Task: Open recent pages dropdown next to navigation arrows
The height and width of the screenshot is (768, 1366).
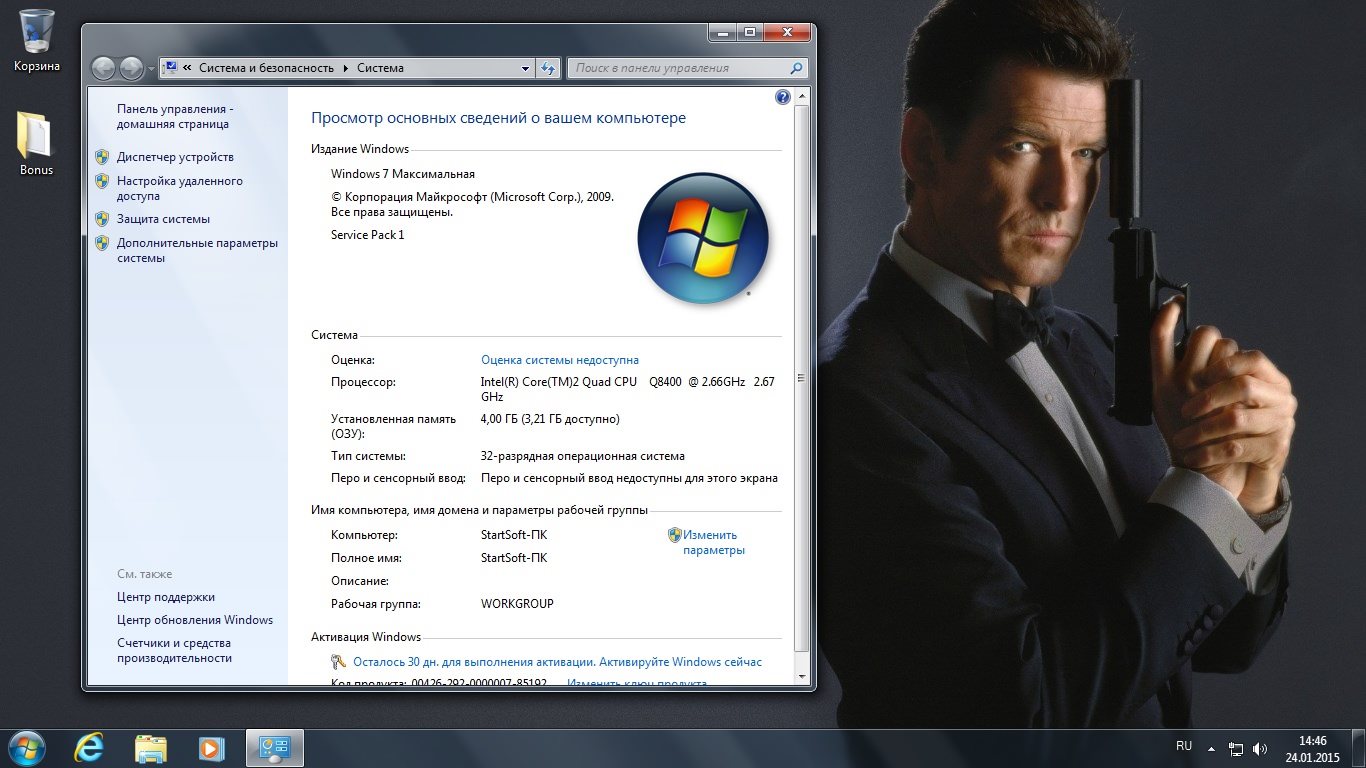Action: (x=151, y=69)
